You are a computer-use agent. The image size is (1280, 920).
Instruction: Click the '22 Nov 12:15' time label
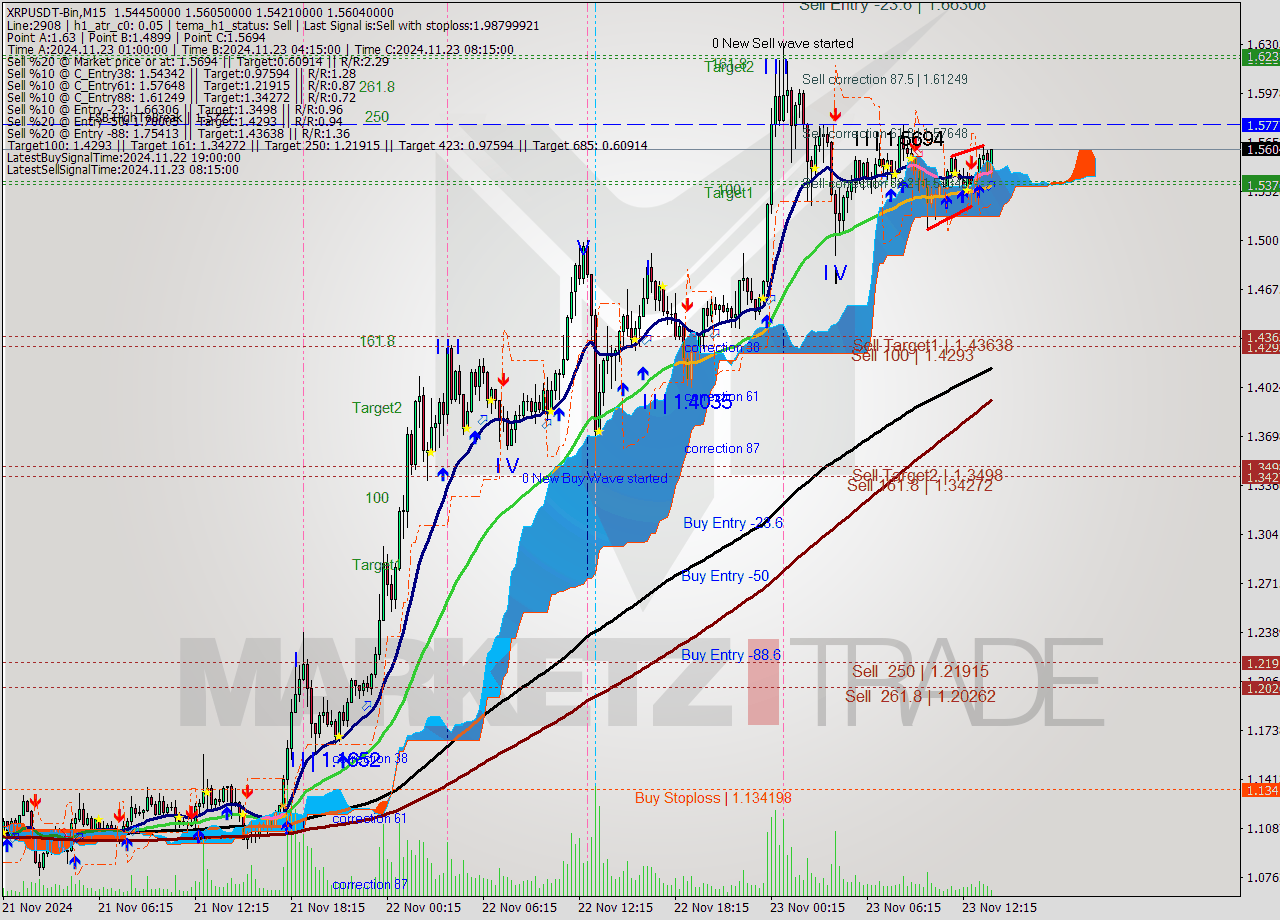click(x=614, y=907)
